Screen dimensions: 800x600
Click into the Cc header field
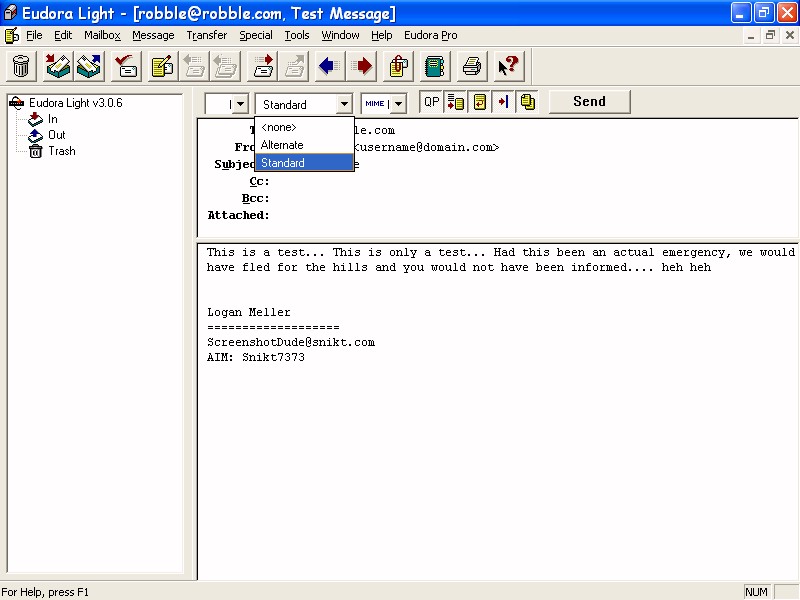[534, 181]
